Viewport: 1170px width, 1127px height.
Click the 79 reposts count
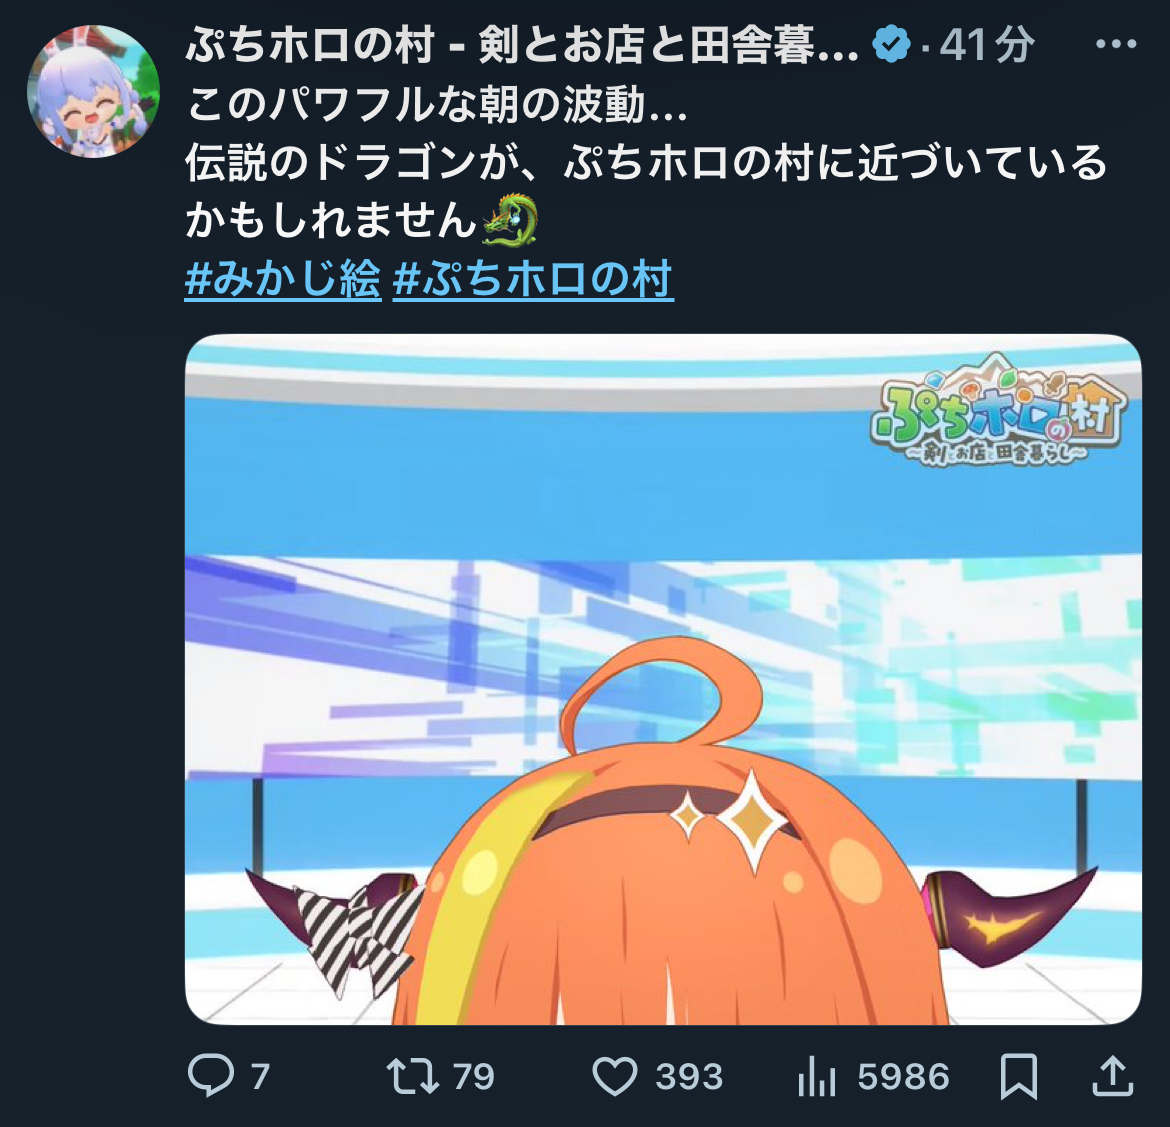[474, 1077]
